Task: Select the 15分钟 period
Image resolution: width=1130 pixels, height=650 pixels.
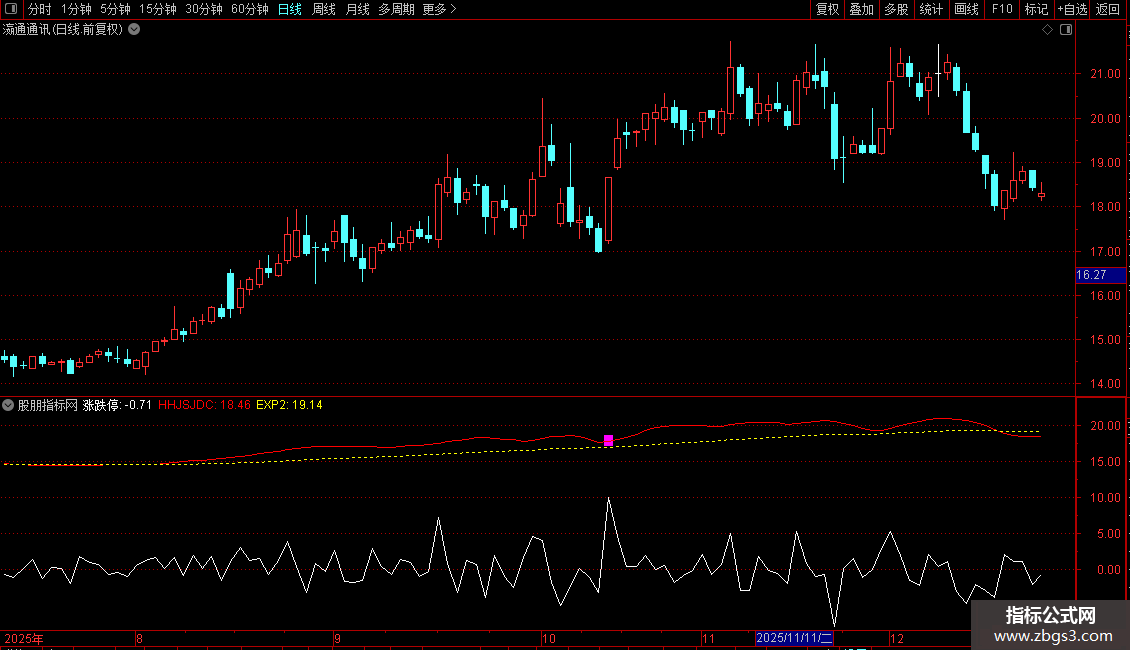Action: click(158, 9)
